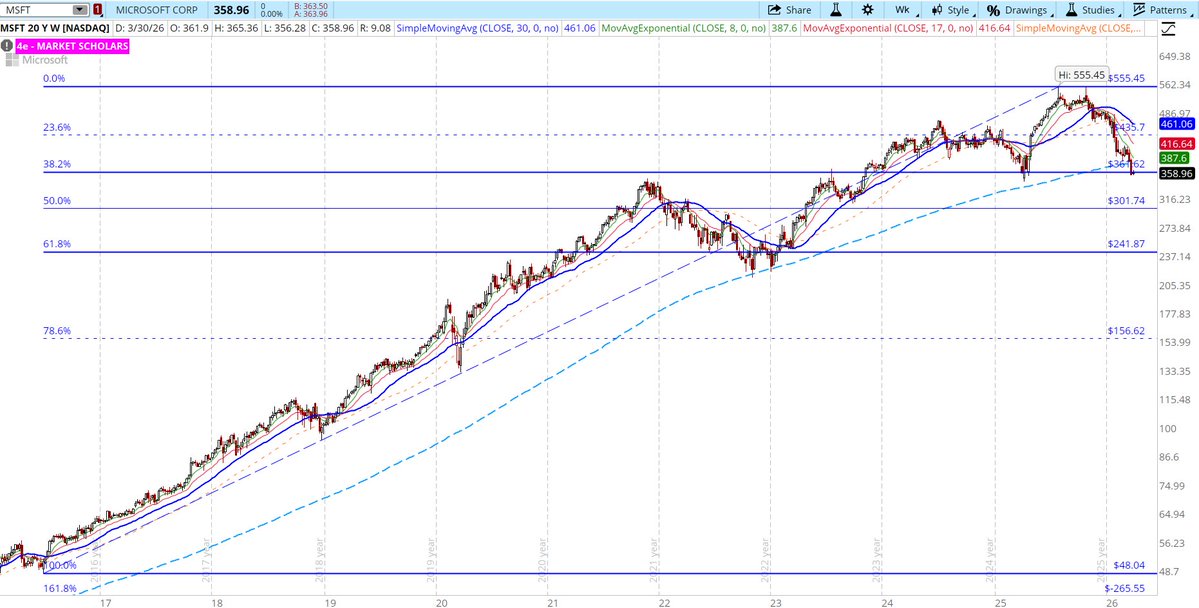Open the Studies menu
This screenshot has width=1199, height=608.
click(x=1095, y=10)
